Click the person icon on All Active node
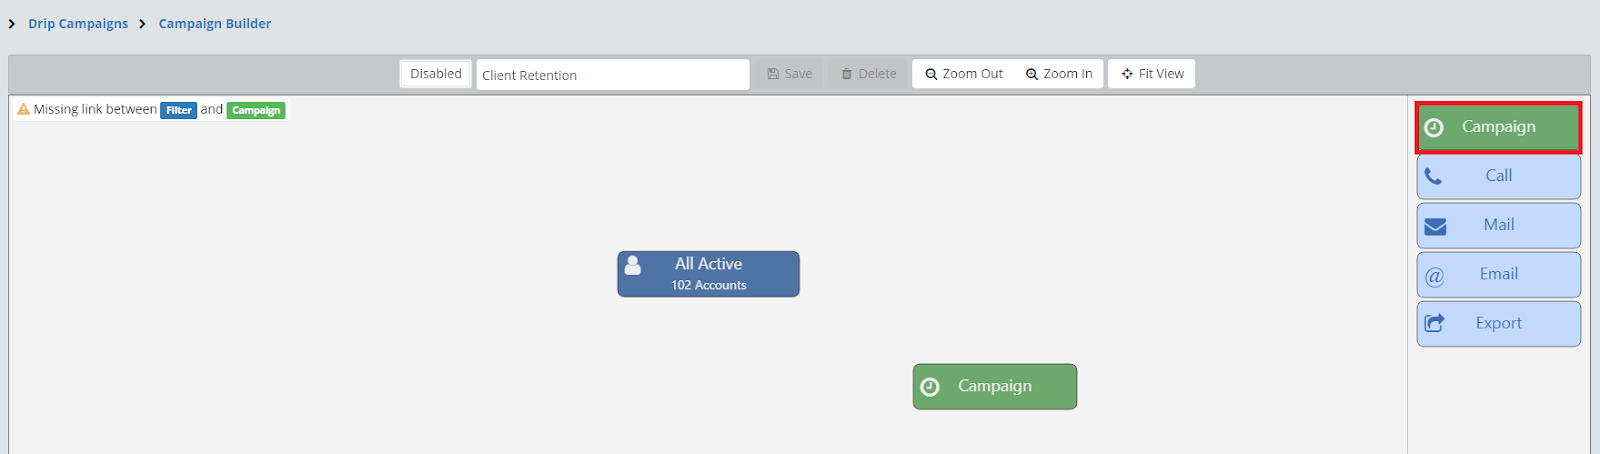 click(x=633, y=265)
